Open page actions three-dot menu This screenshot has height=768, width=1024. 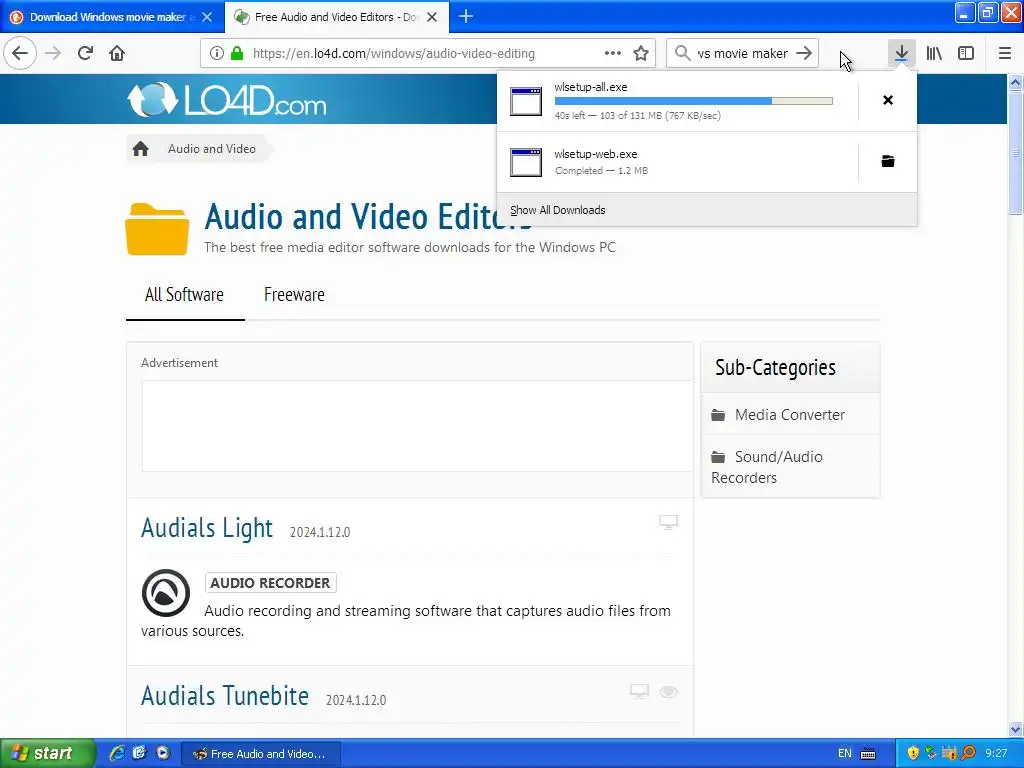click(613, 53)
